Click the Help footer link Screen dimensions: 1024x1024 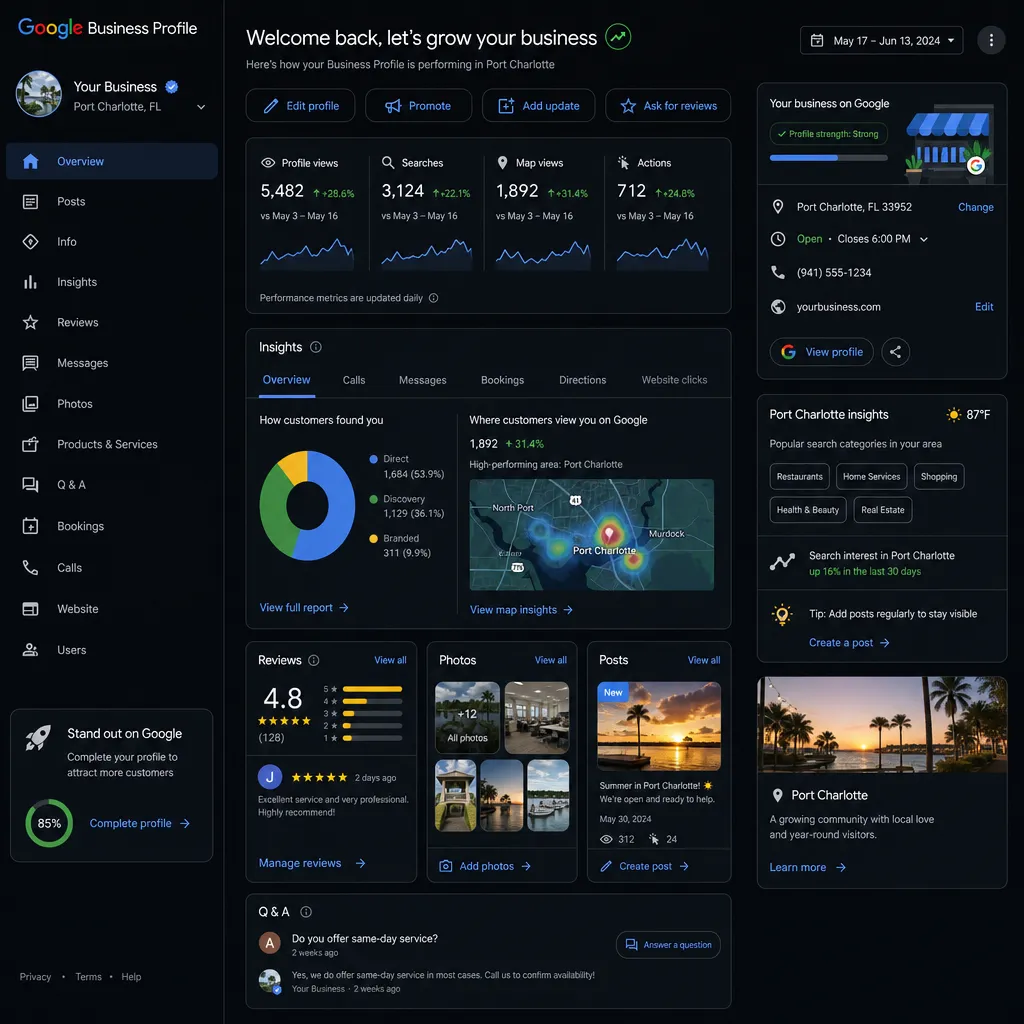coord(131,977)
